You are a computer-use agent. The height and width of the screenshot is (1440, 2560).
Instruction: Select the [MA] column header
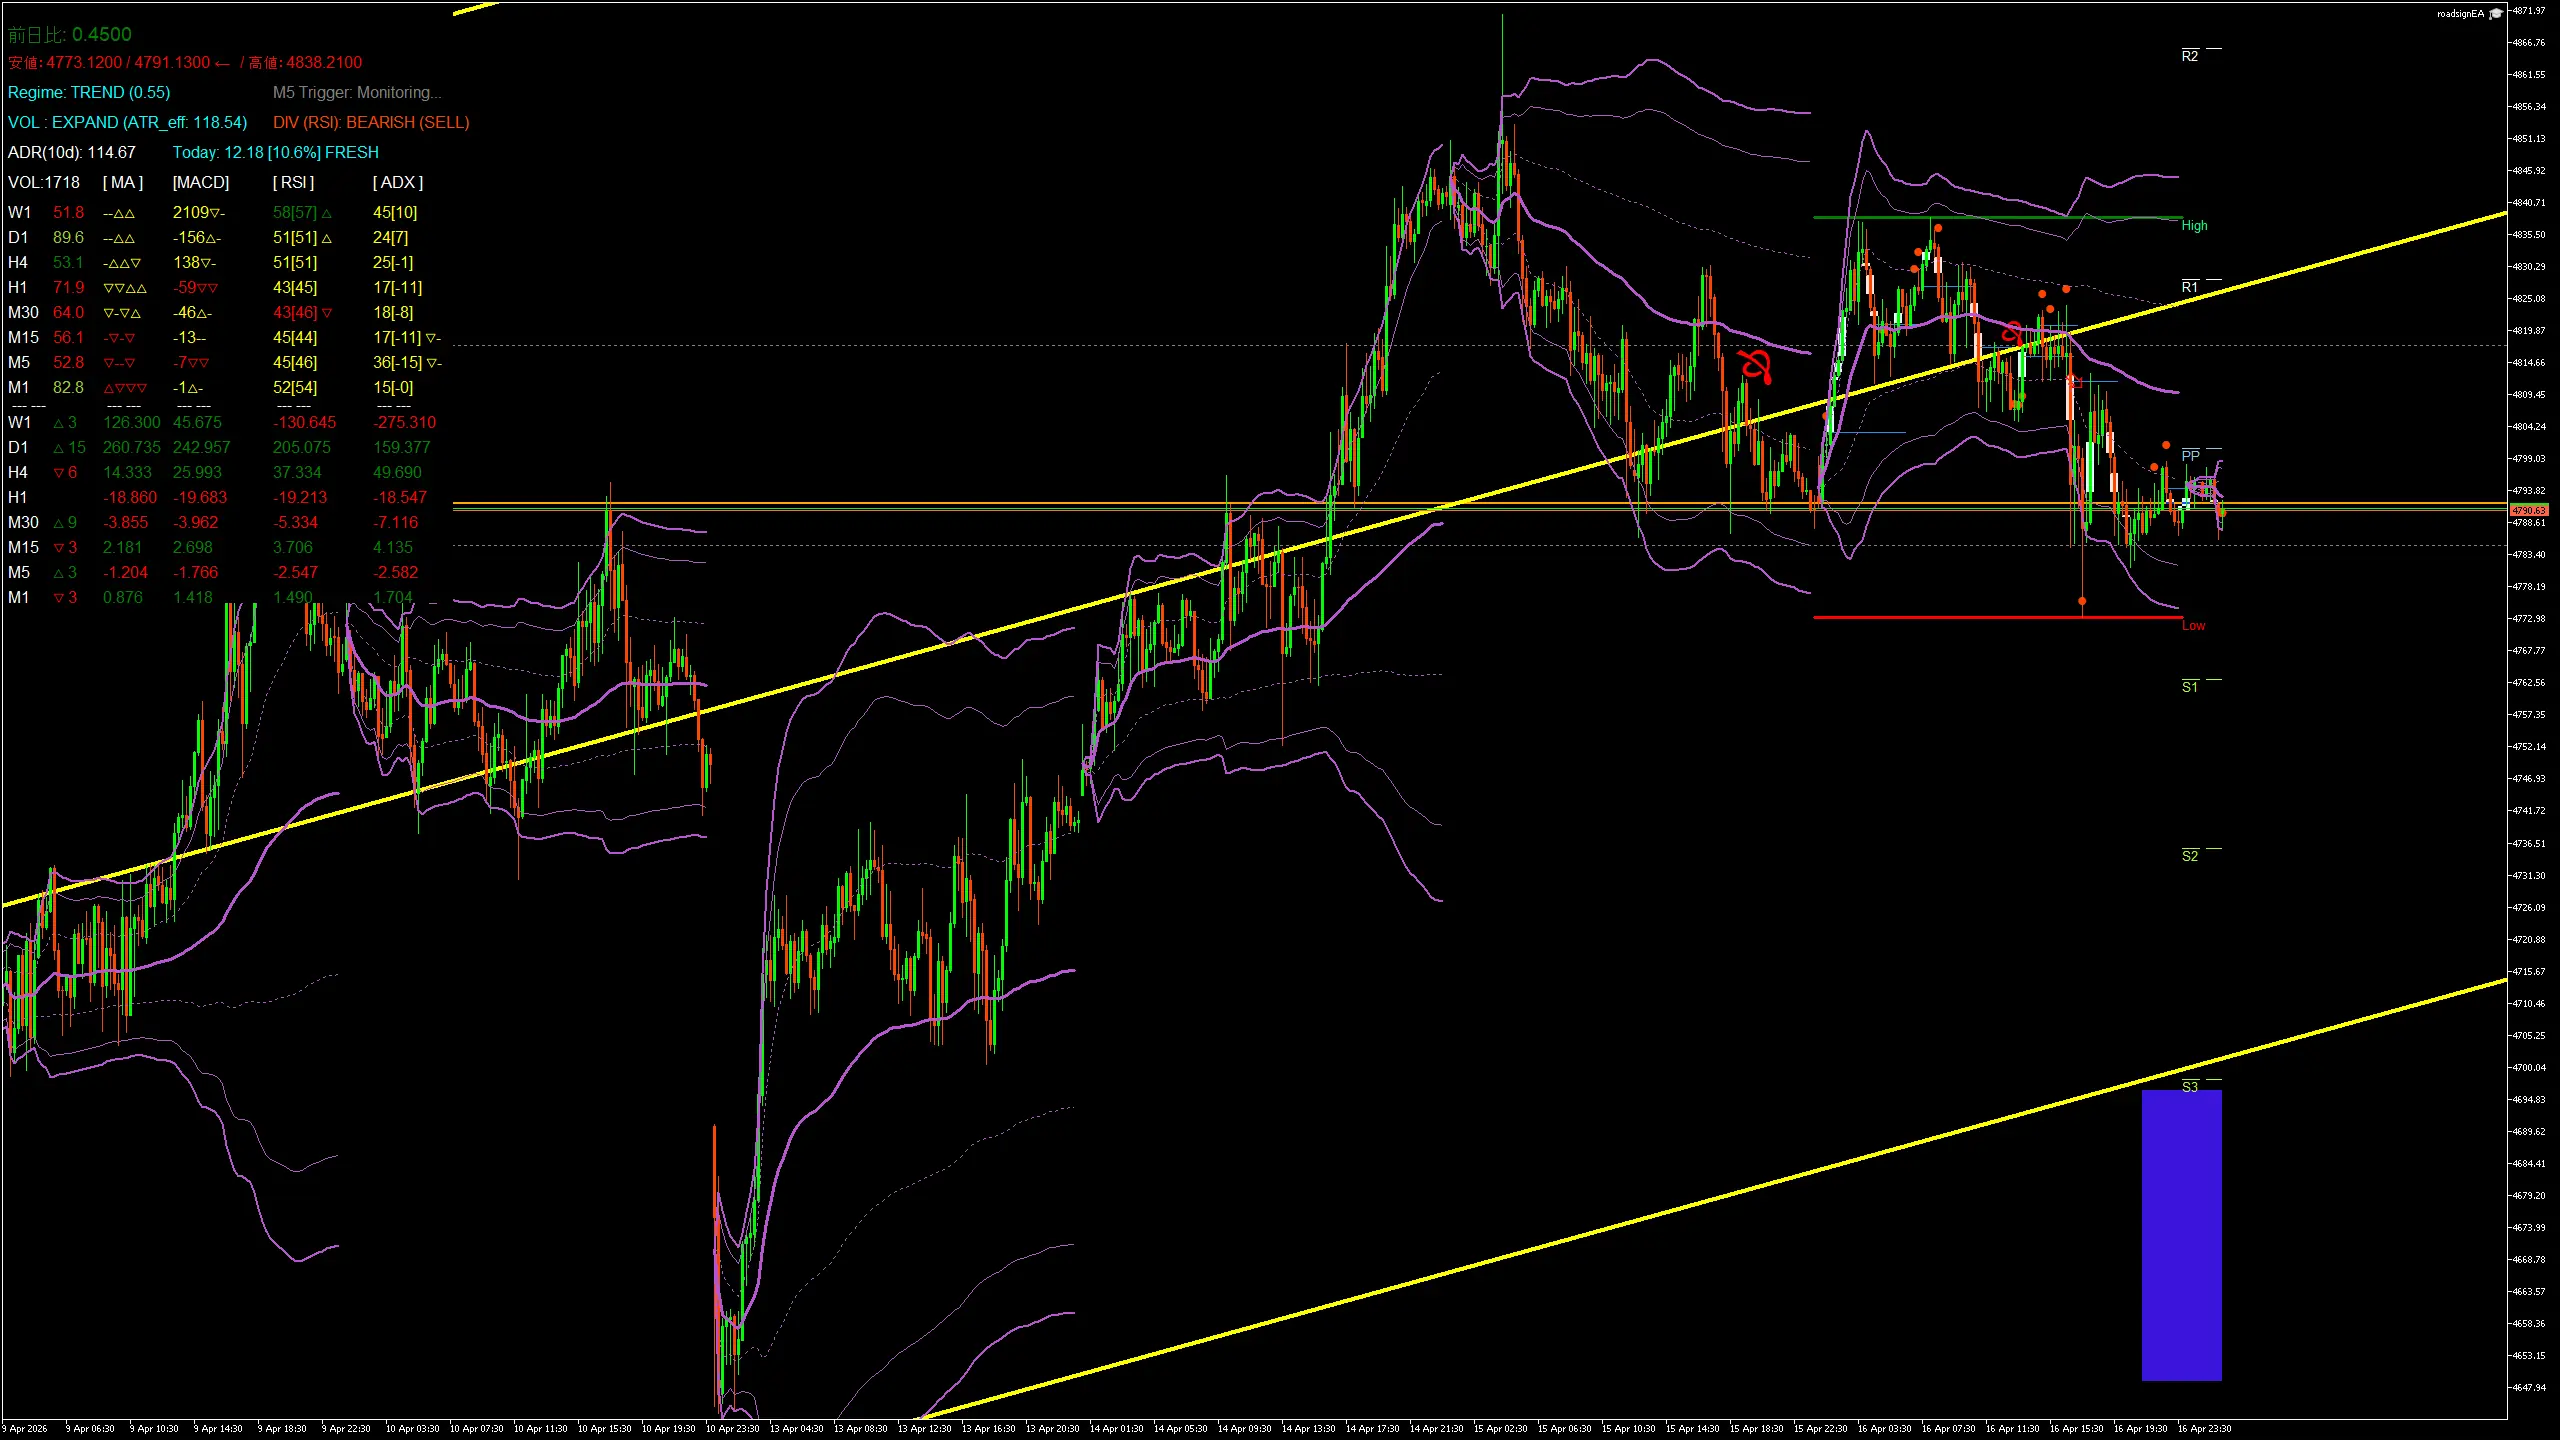[121, 182]
